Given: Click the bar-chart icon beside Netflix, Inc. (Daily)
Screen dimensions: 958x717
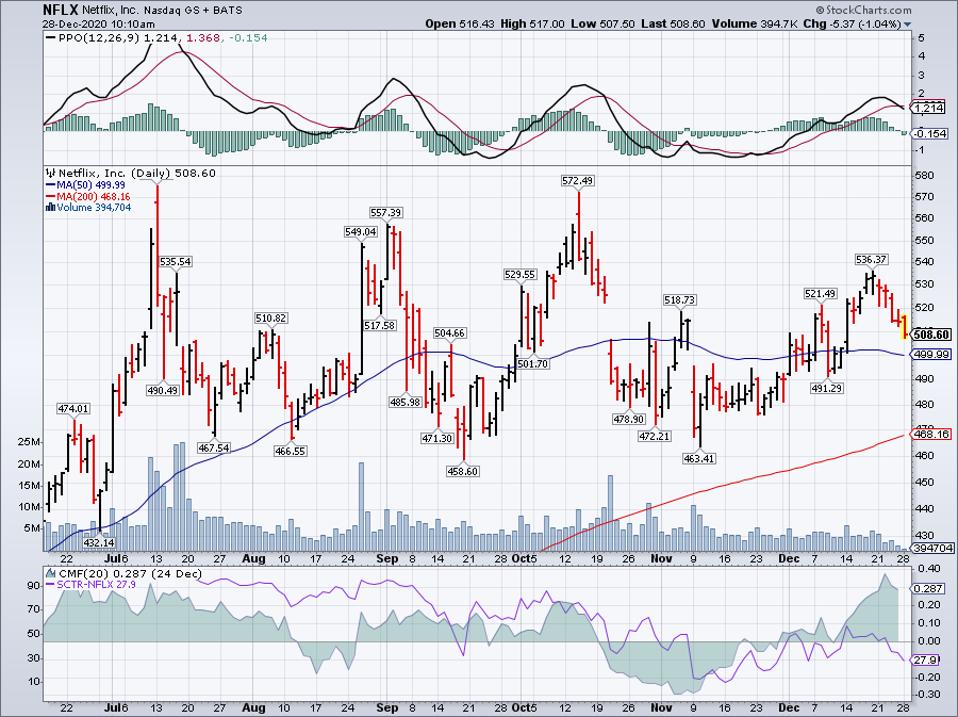Looking at the screenshot, I should pyautogui.click(x=51, y=173).
